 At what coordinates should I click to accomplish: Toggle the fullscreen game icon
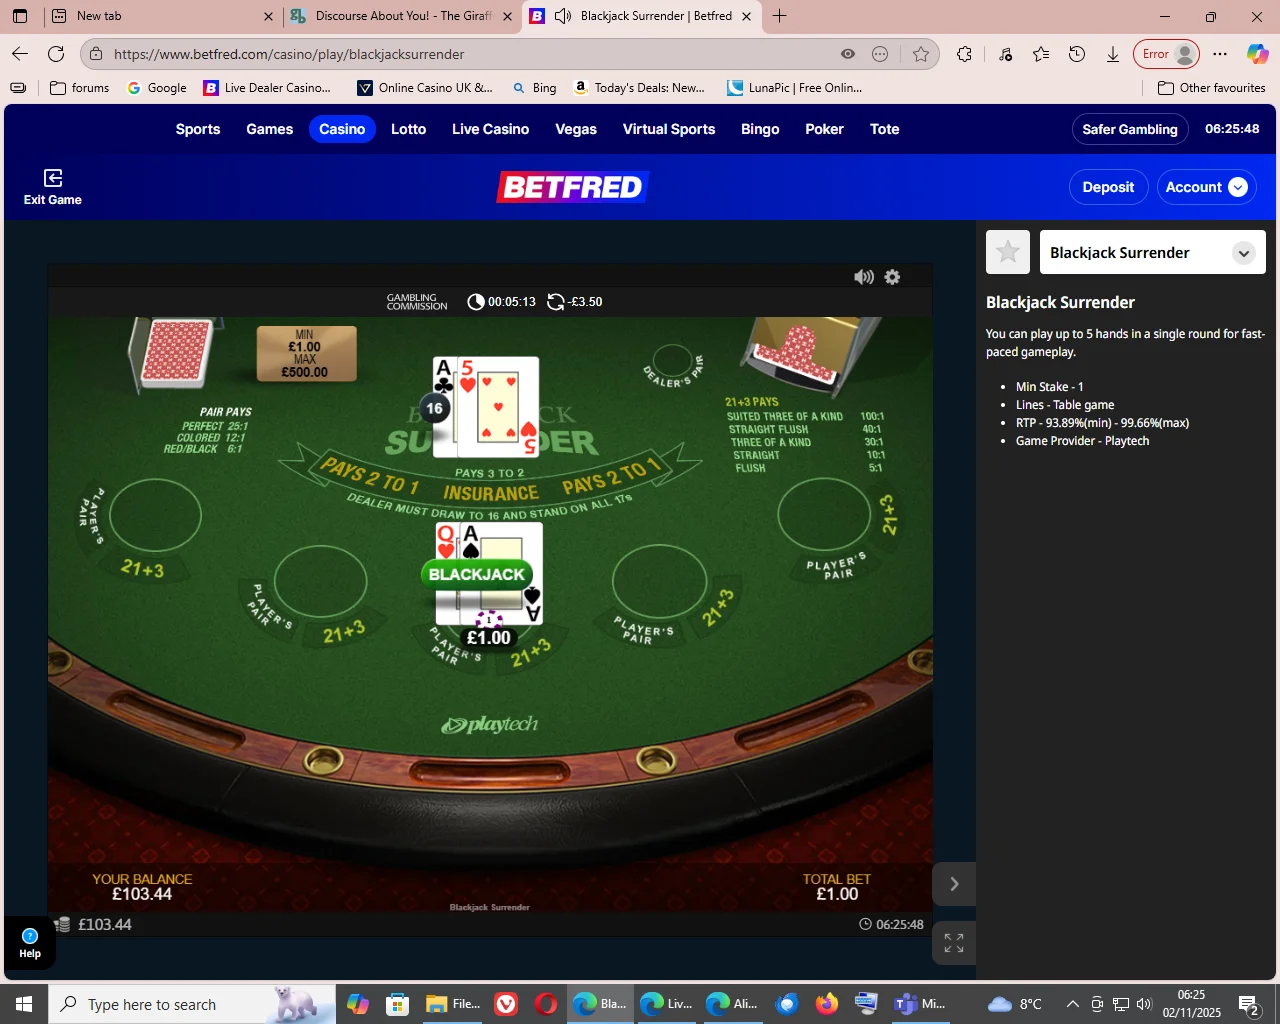tap(954, 942)
